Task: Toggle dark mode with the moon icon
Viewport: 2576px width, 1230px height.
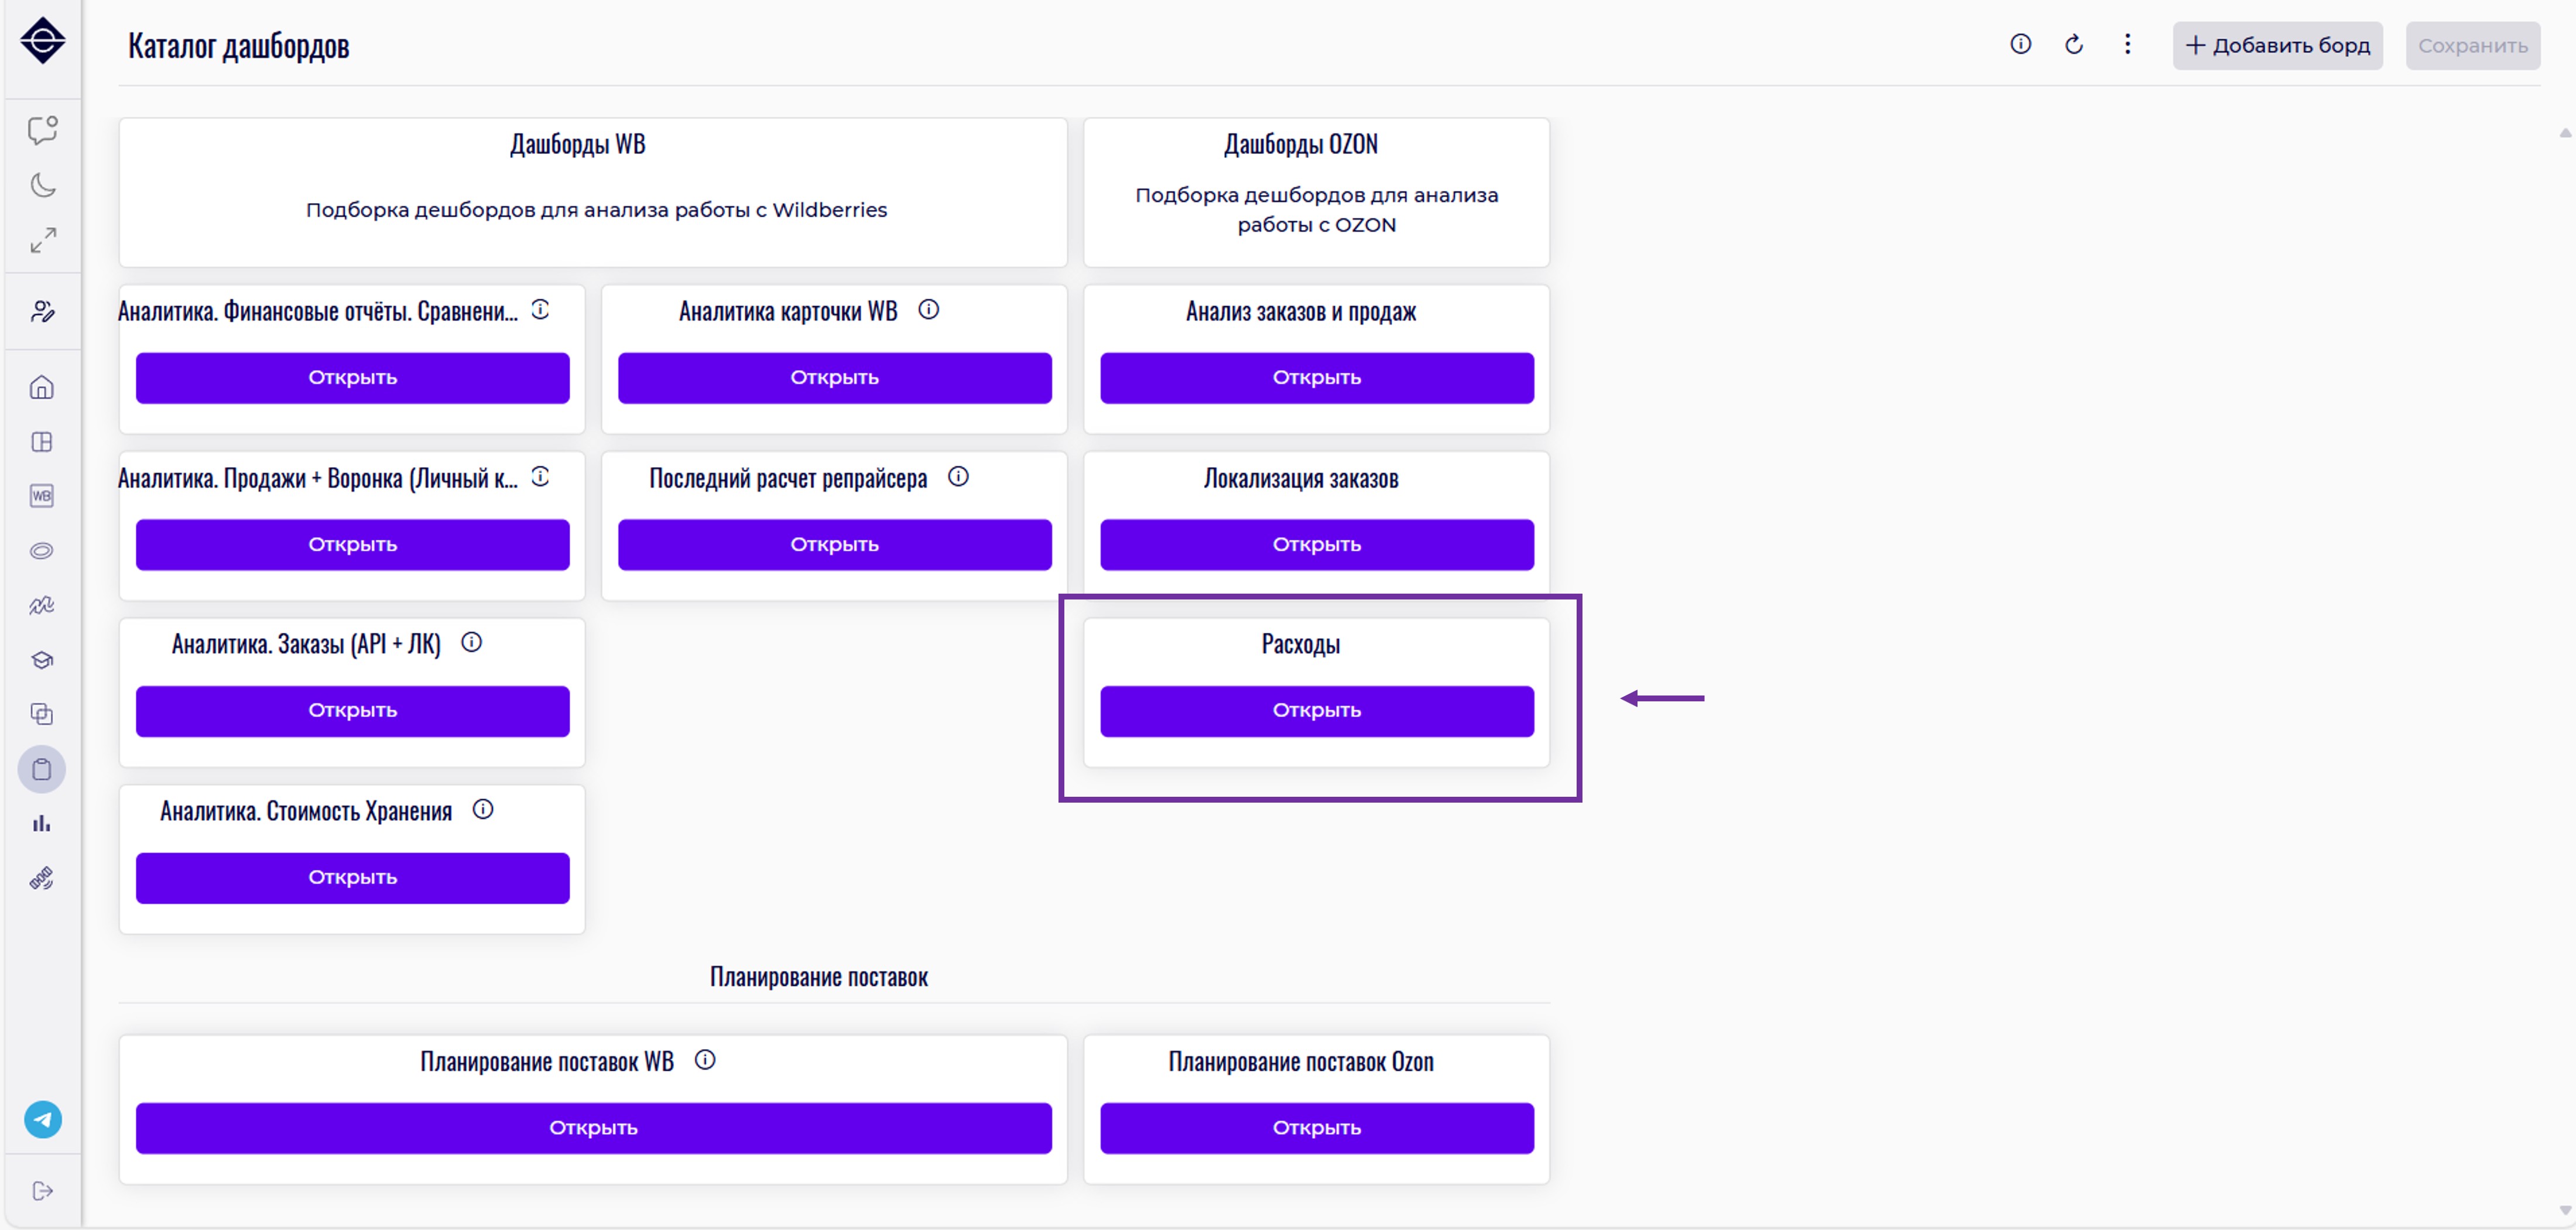Action: tap(42, 185)
